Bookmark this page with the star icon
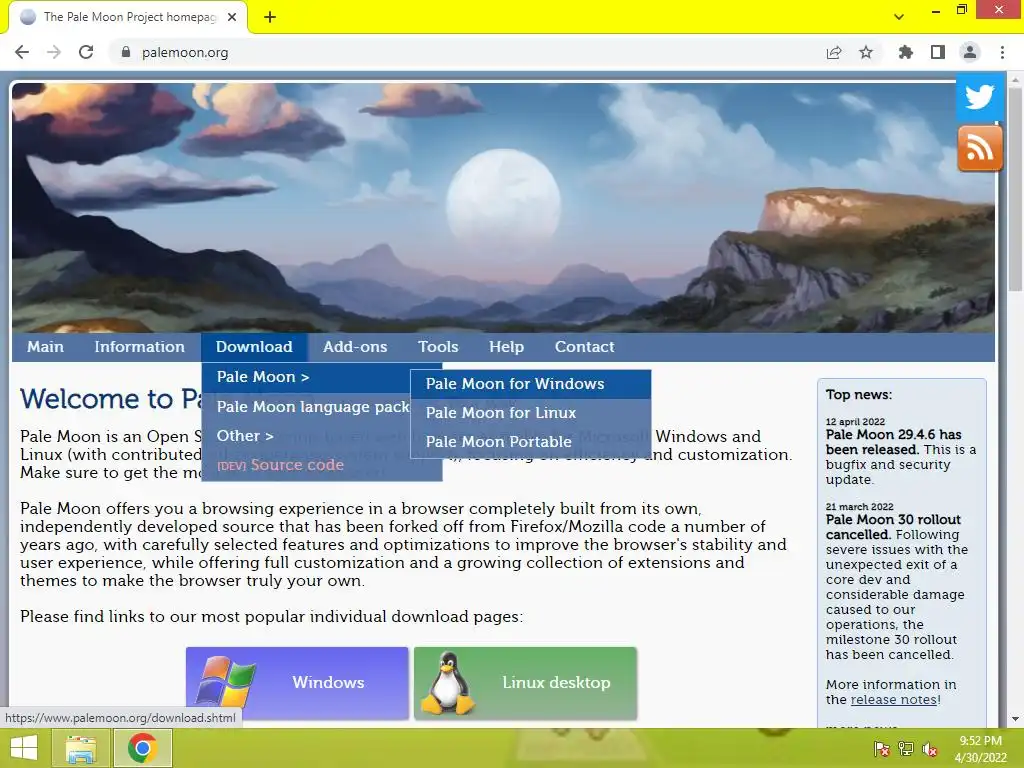 (x=866, y=52)
